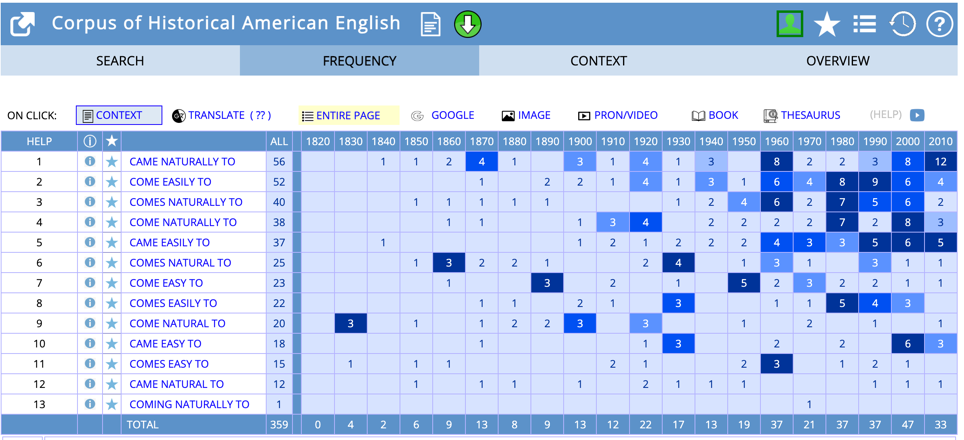Open the COME EASILY TO phrase link
The width and height of the screenshot is (964, 440).
pos(170,182)
